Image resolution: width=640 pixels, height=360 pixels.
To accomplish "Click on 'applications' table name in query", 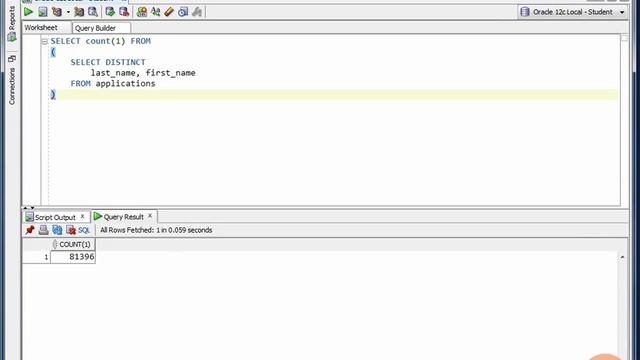I will 125,84.
